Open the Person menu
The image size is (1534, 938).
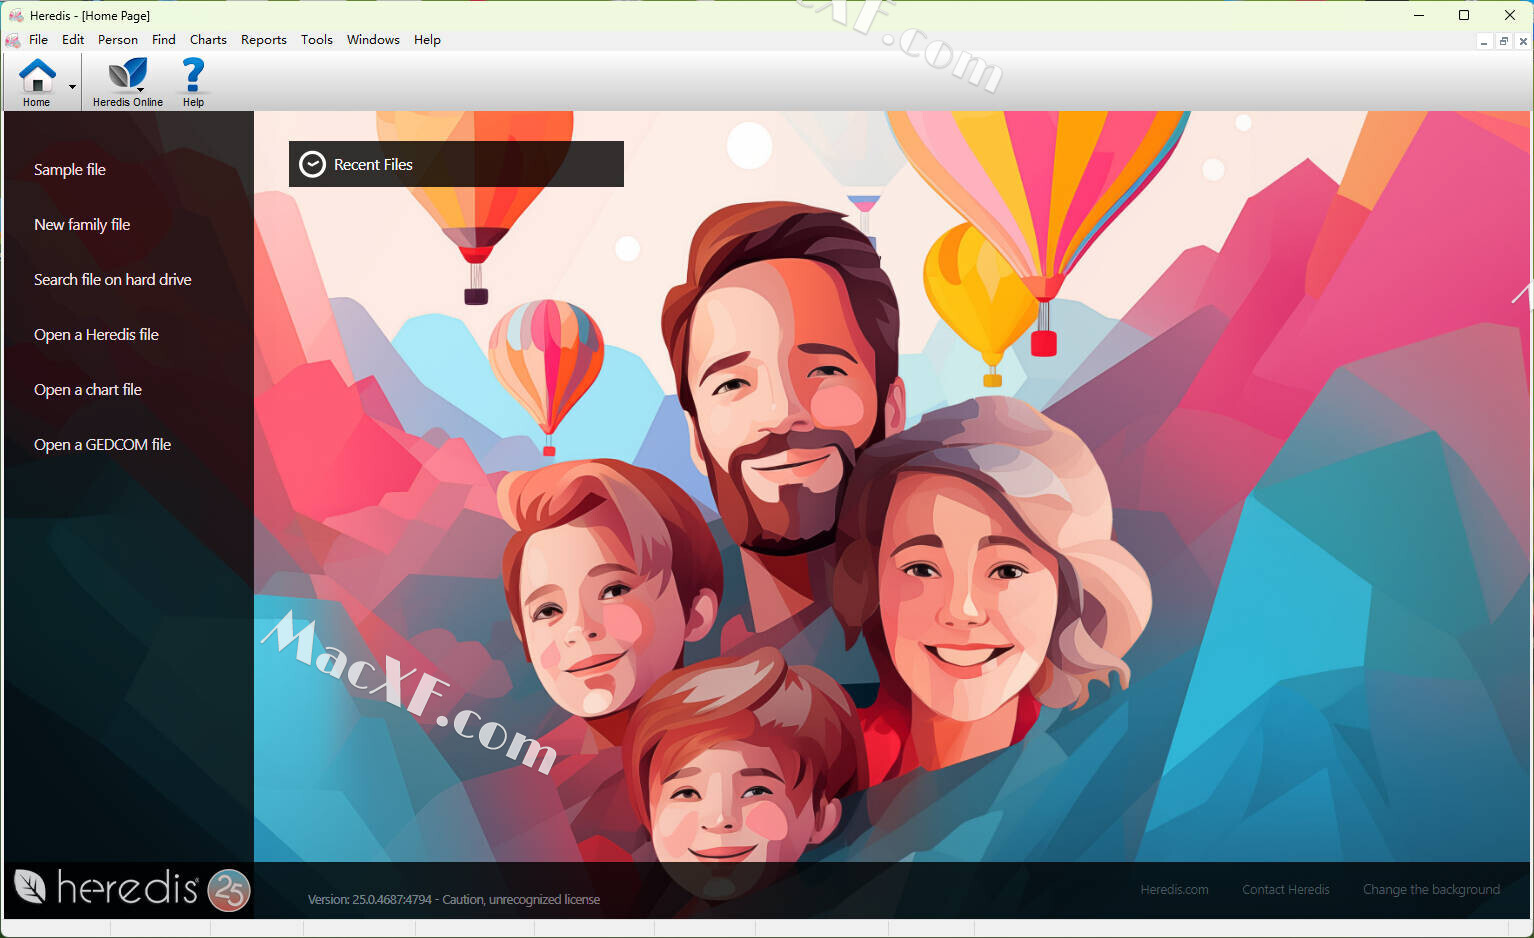tap(117, 40)
